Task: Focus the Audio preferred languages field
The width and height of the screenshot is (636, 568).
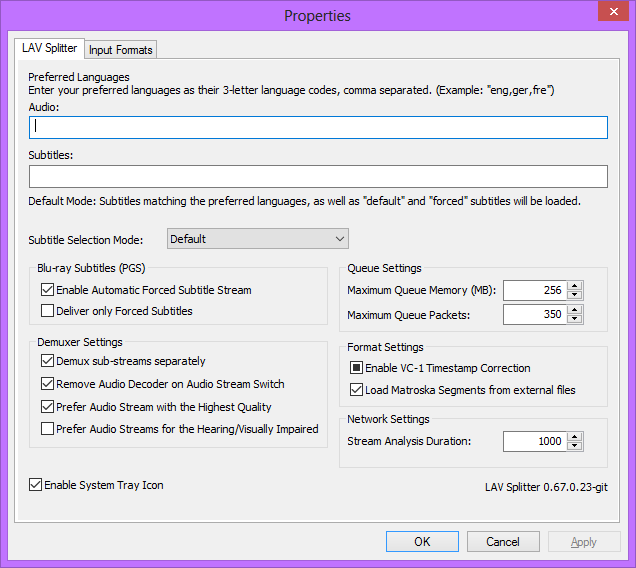Action: (318, 127)
